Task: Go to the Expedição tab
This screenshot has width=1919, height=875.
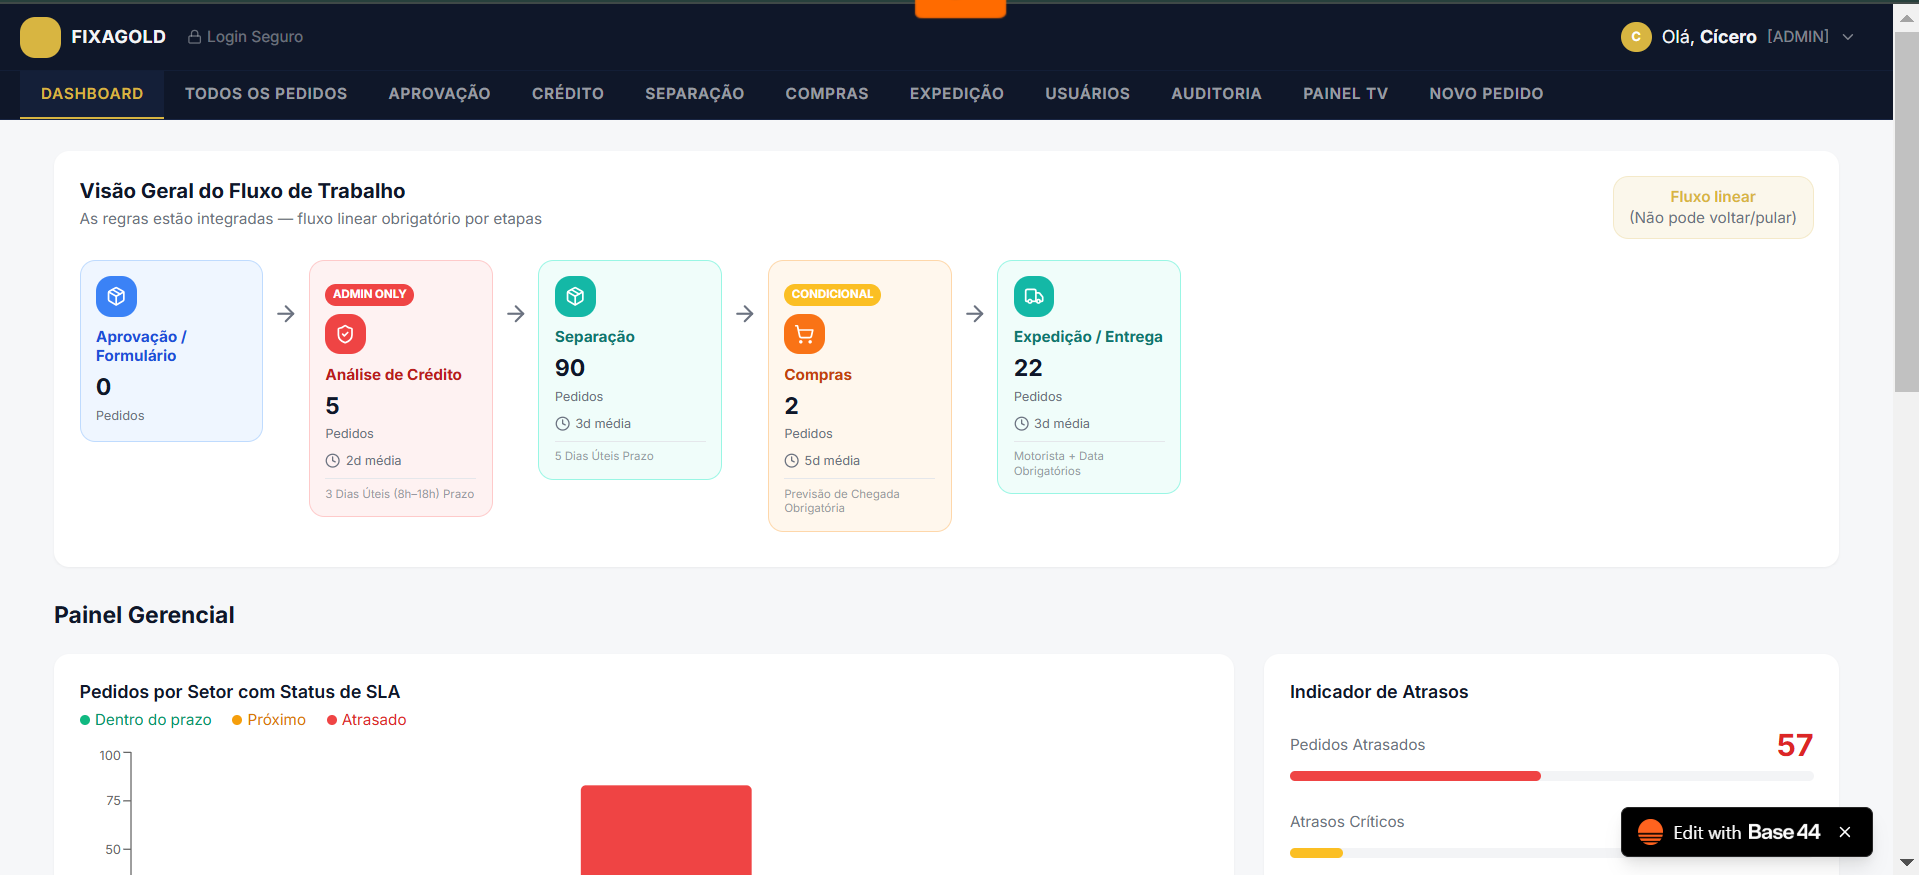Action: [x=957, y=94]
